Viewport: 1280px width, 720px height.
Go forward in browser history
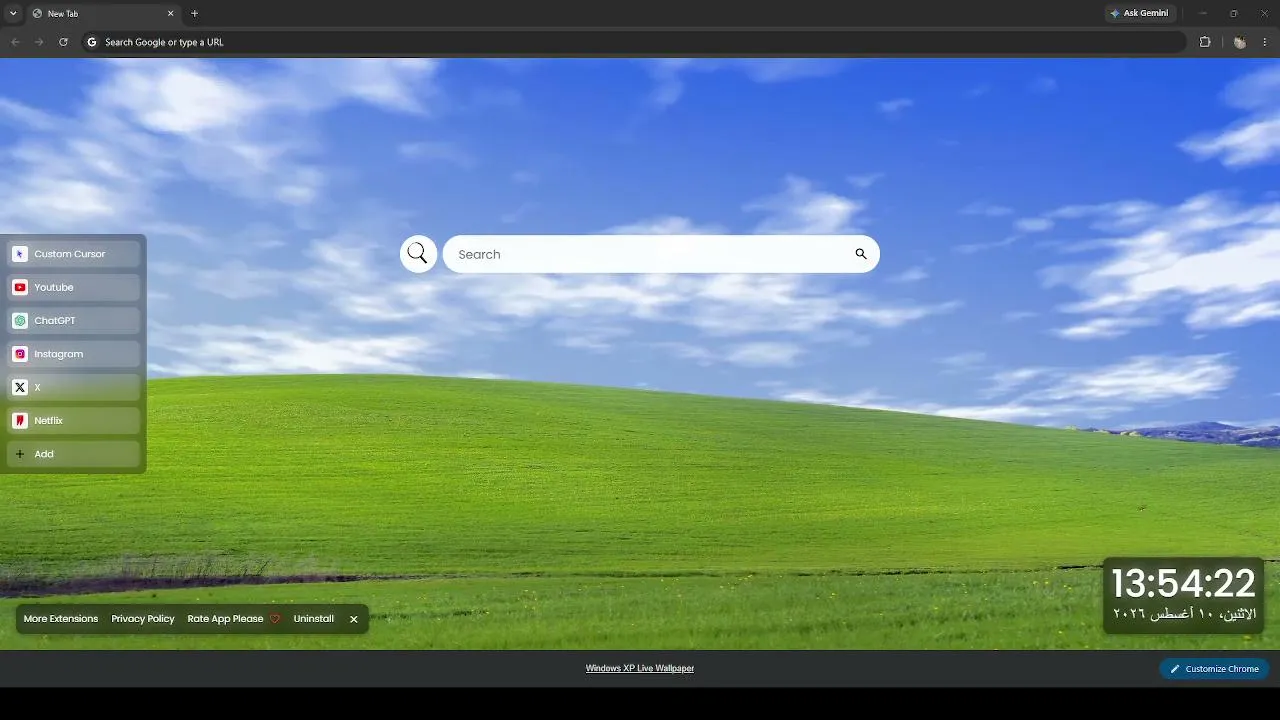coord(39,42)
